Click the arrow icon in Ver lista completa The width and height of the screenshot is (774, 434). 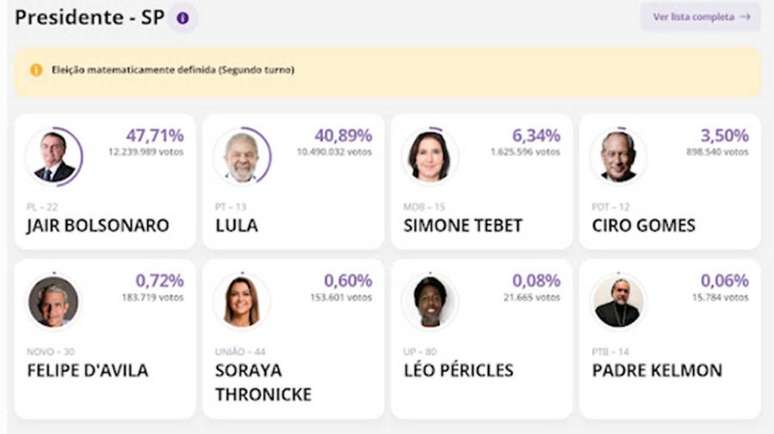click(x=745, y=17)
